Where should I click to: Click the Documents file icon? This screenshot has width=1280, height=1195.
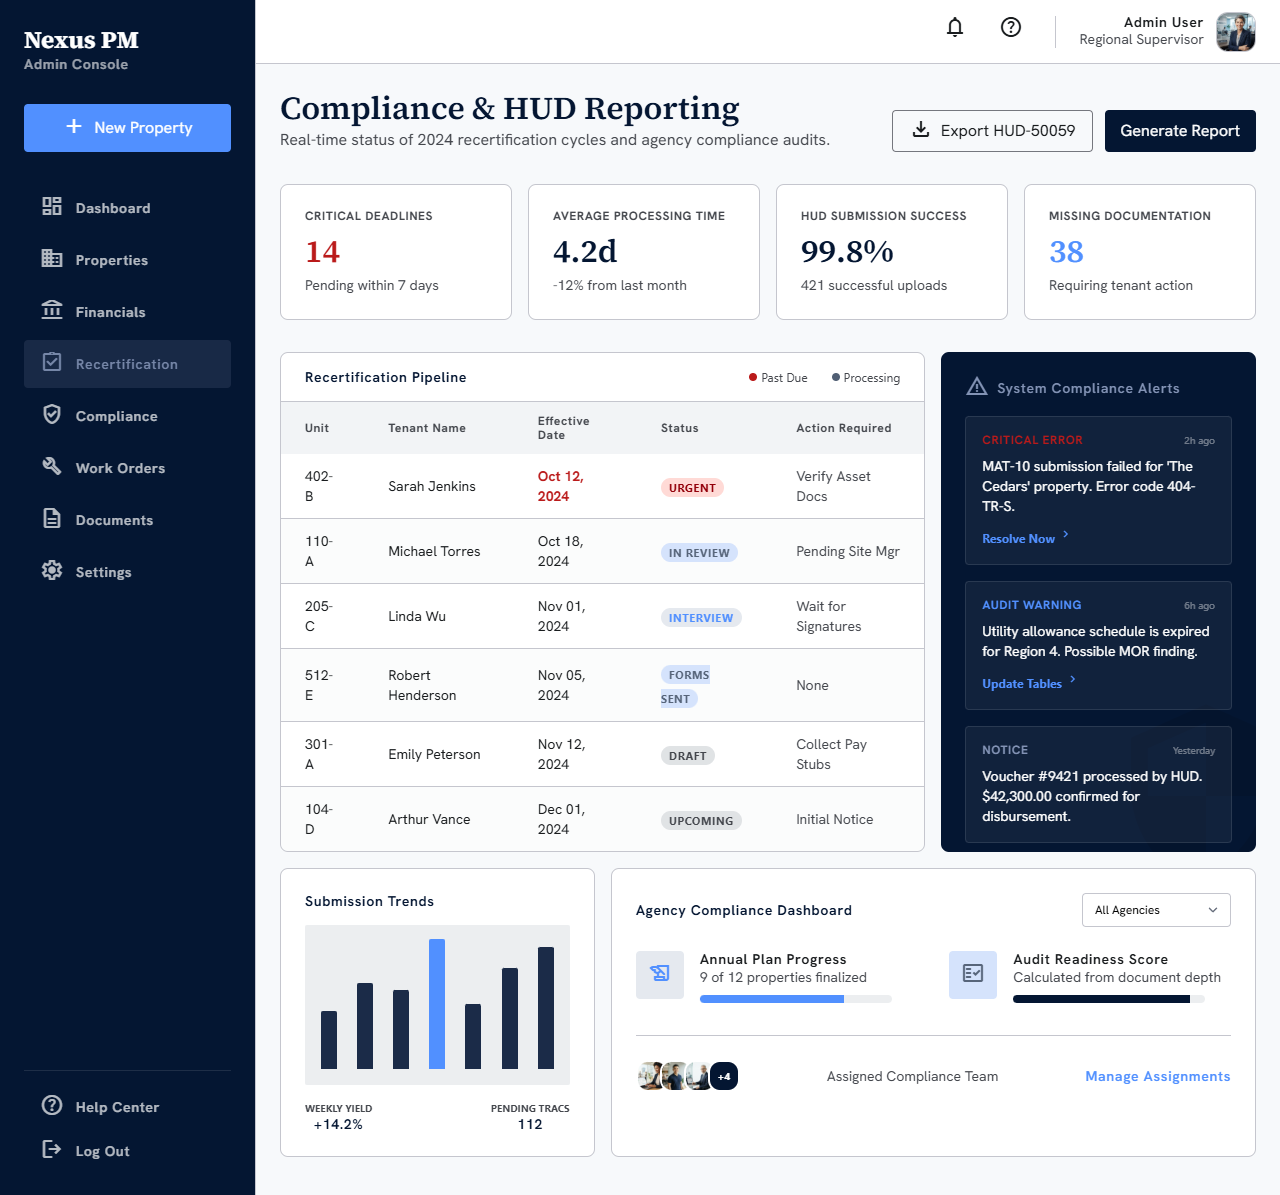point(52,518)
